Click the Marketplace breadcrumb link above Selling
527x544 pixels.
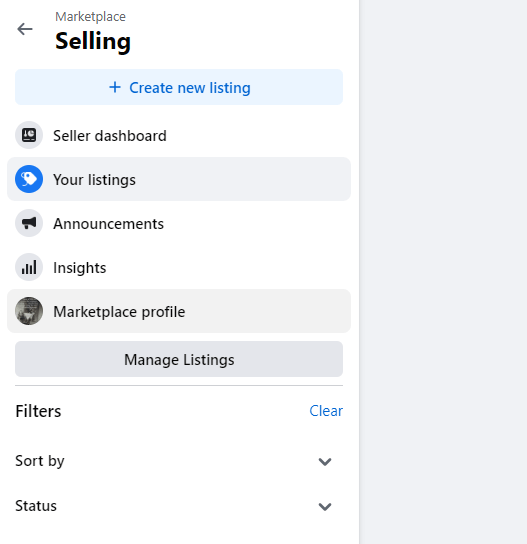click(90, 17)
